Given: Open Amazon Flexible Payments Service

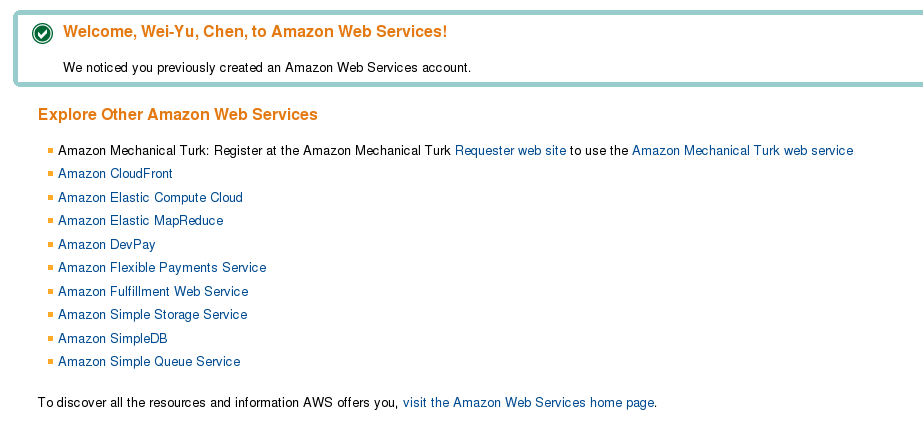Looking at the screenshot, I should point(162,268).
